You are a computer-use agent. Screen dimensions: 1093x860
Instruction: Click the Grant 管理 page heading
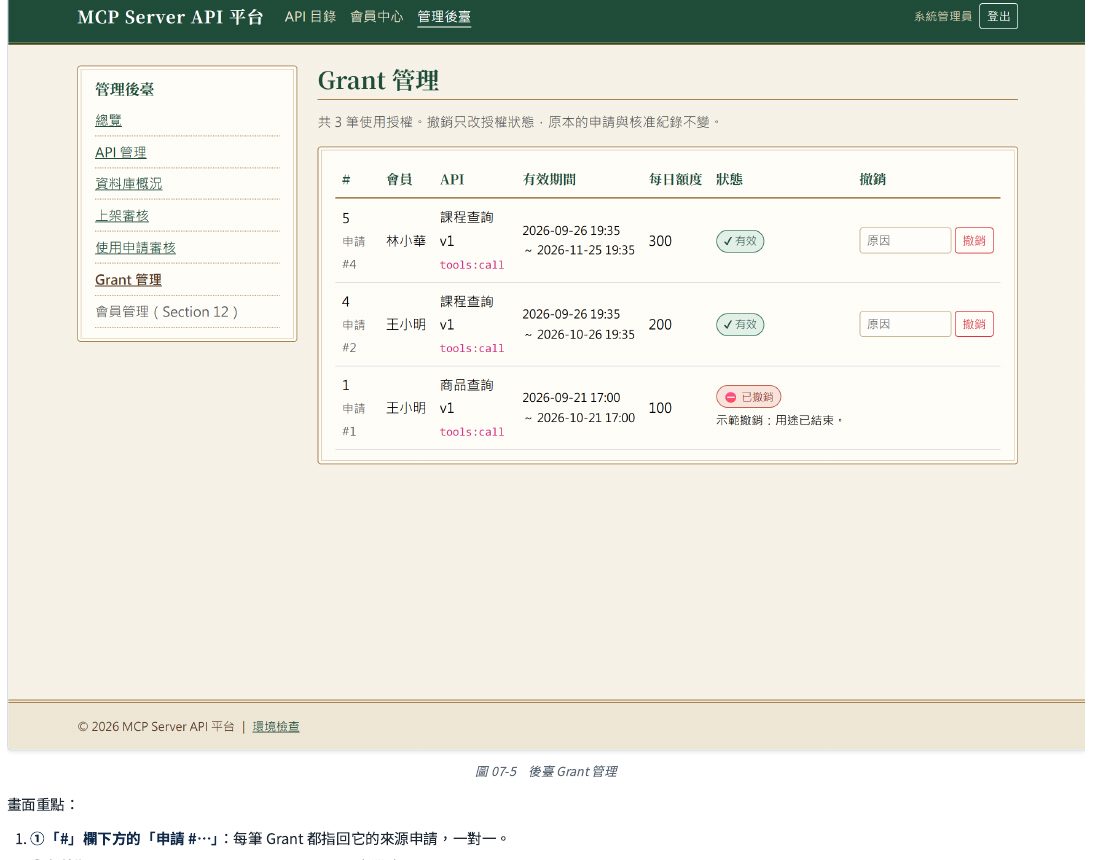378,81
